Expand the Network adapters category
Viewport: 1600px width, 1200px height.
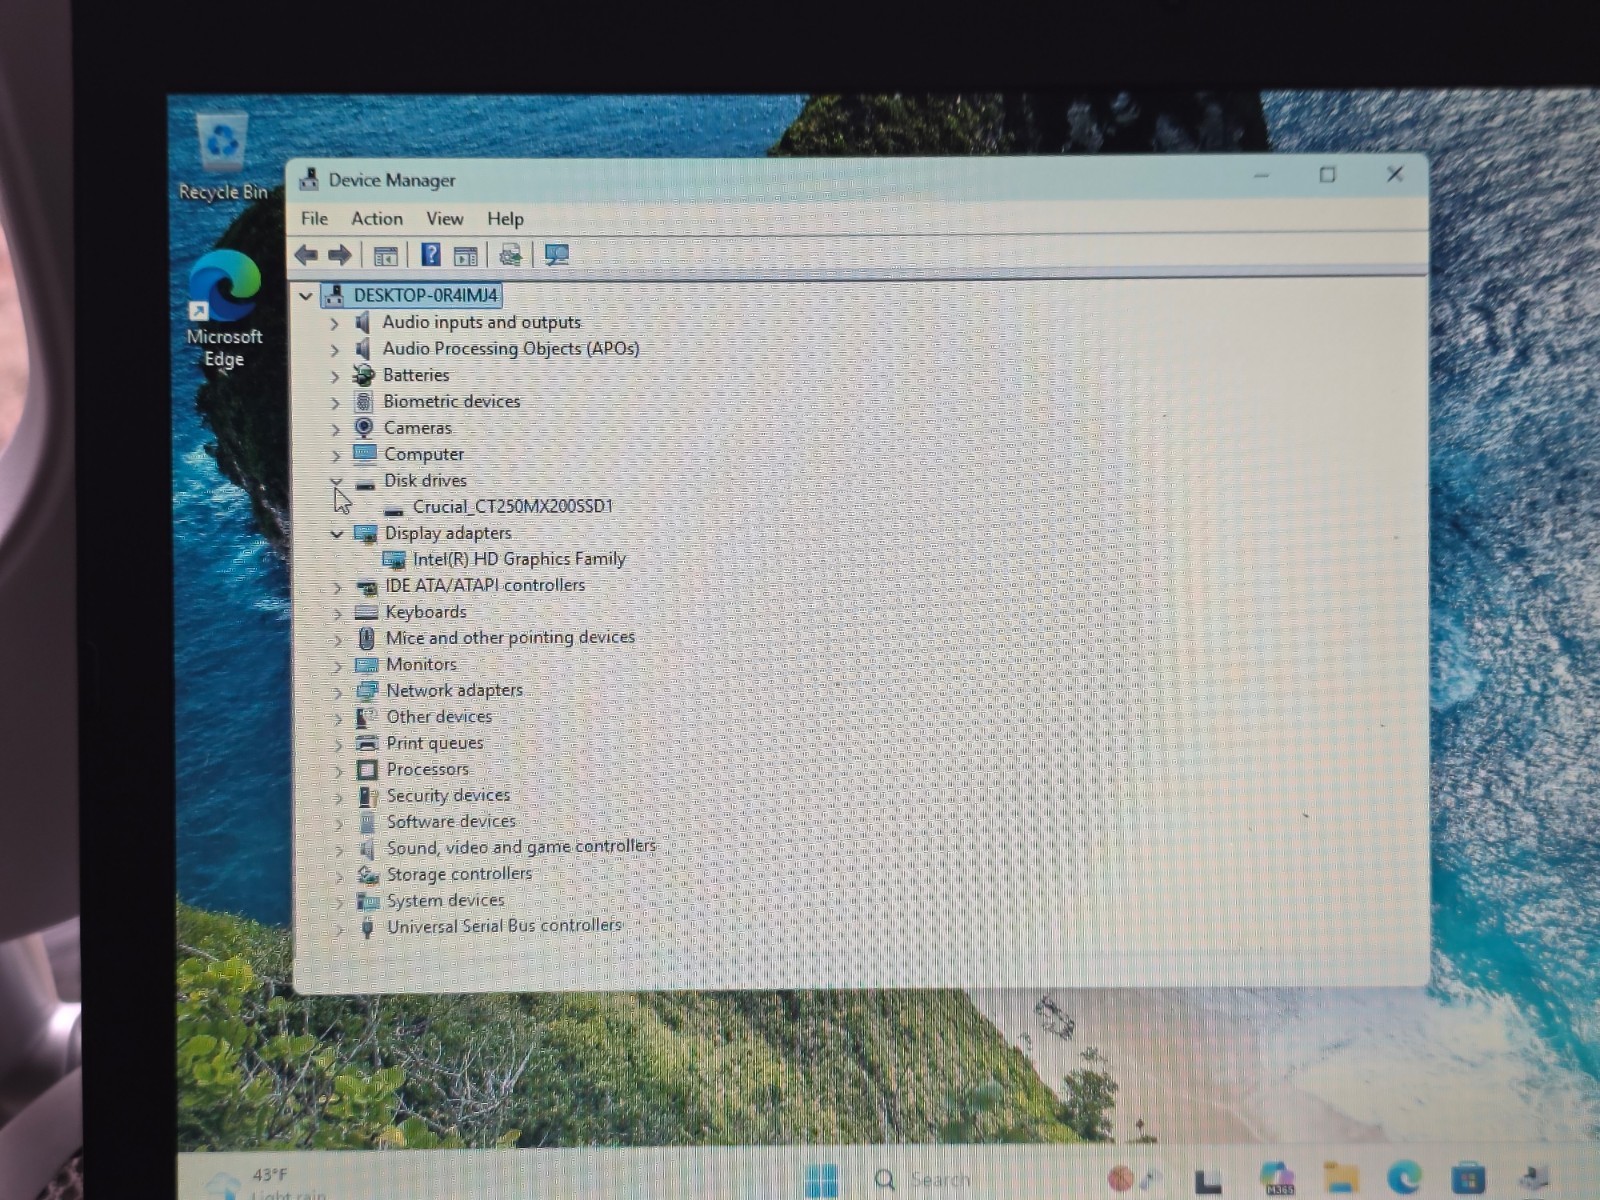(x=338, y=692)
